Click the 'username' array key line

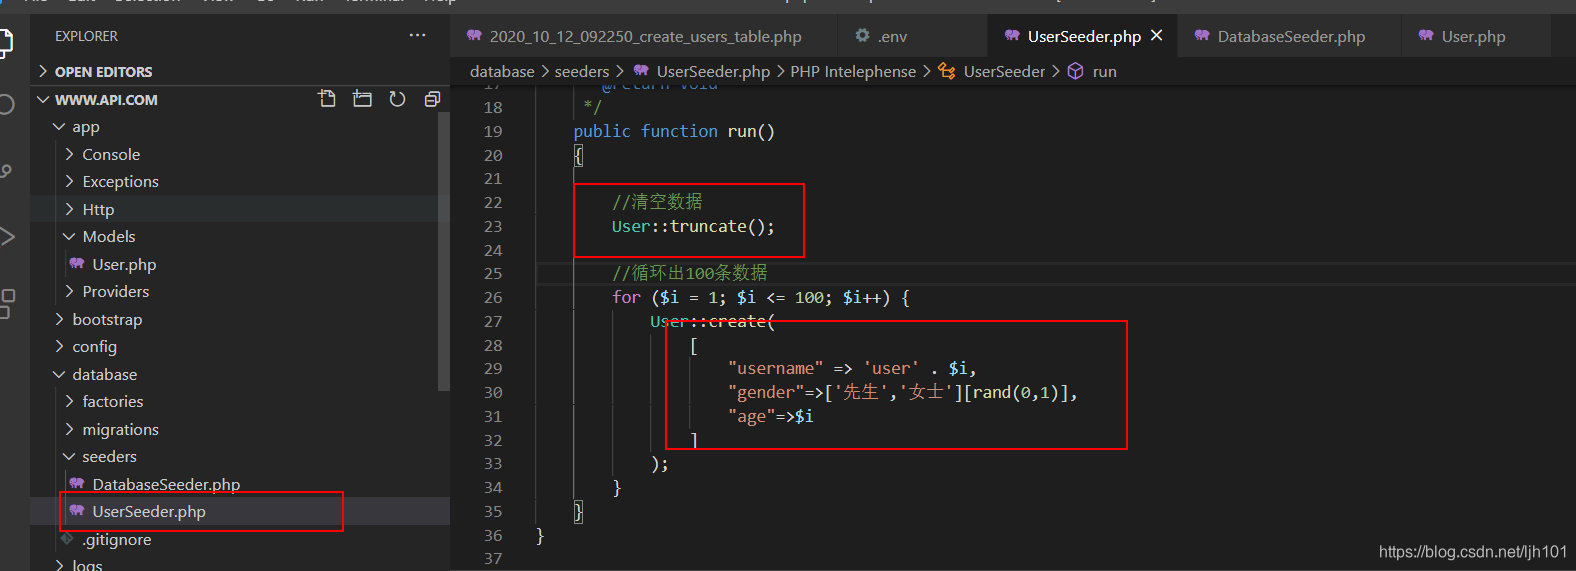(852, 369)
